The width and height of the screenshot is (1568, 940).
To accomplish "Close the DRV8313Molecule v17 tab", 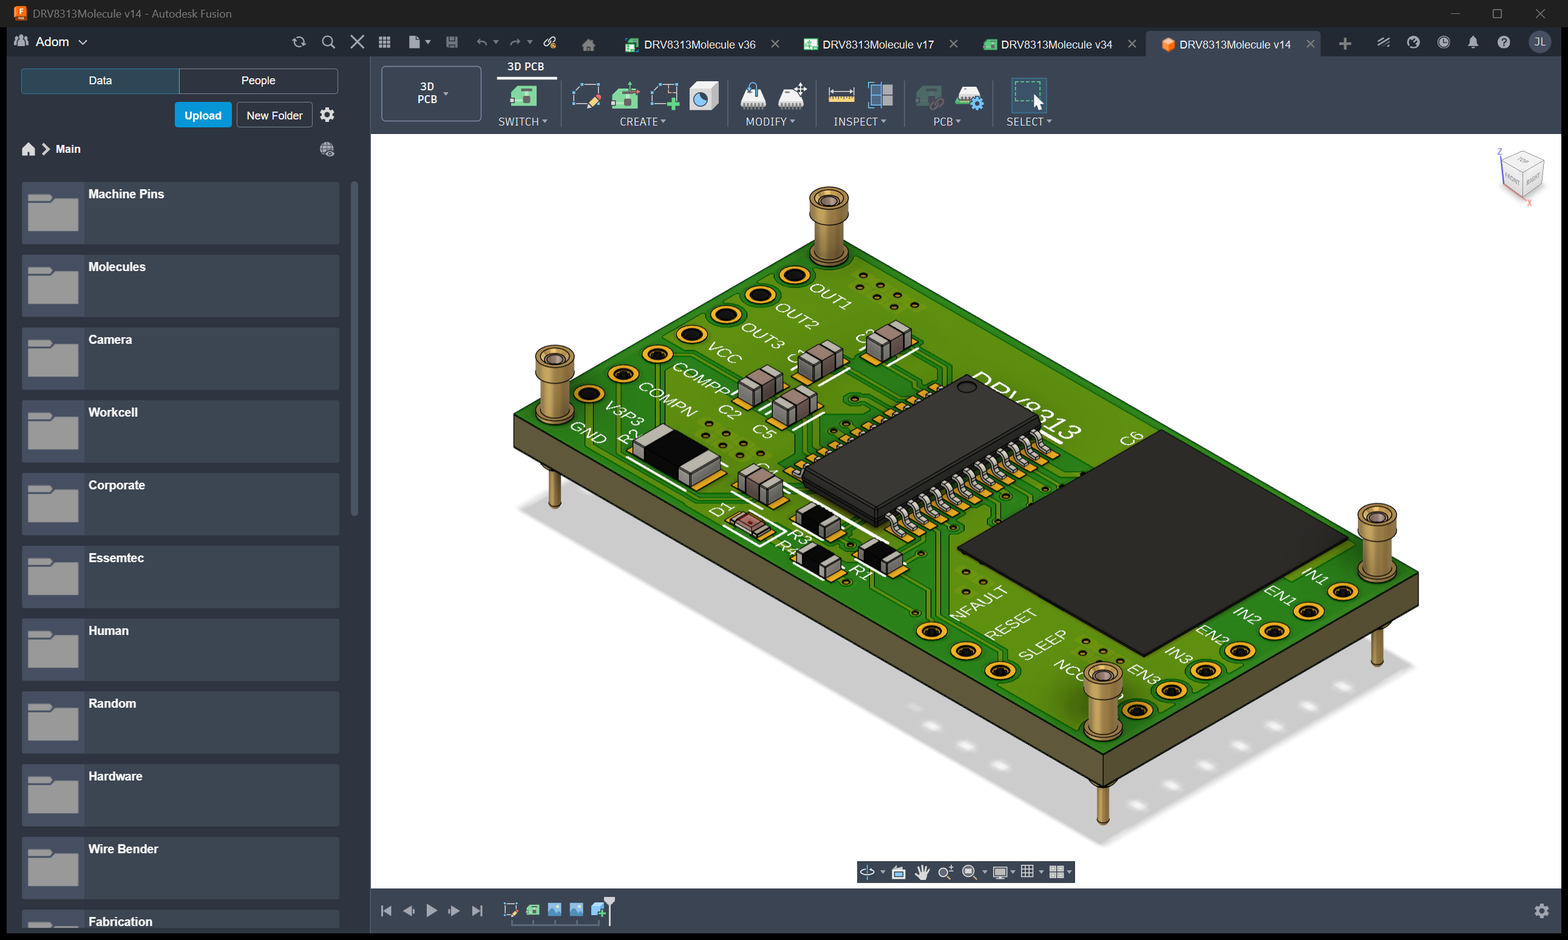I will [x=953, y=44].
